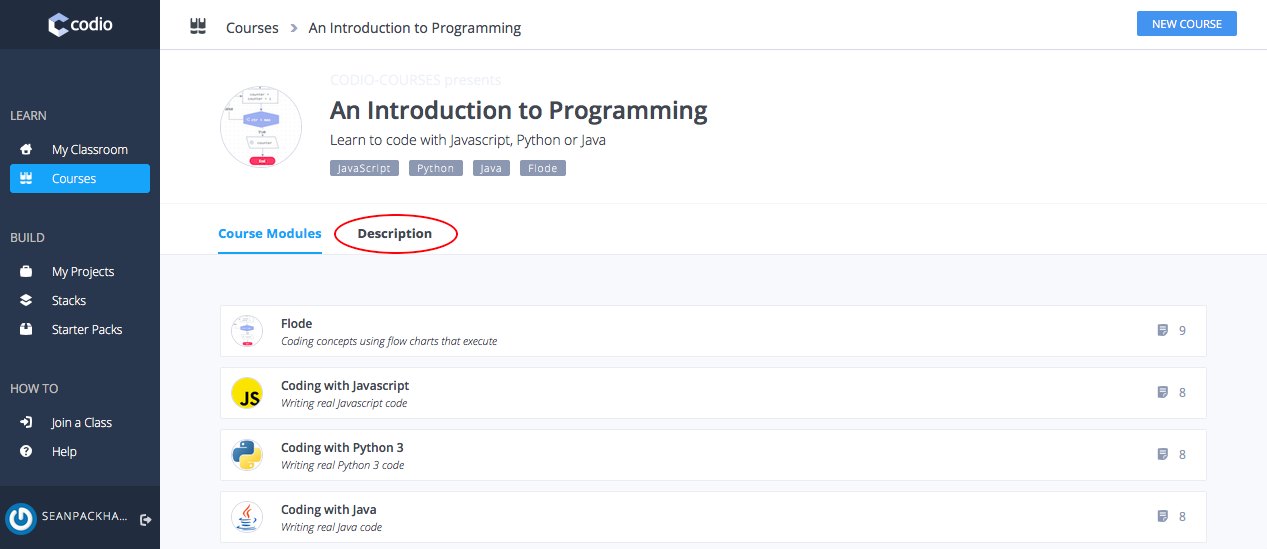This screenshot has width=1267, height=549.
Task: Open Starter Packs from the sidebar
Action: (x=86, y=330)
